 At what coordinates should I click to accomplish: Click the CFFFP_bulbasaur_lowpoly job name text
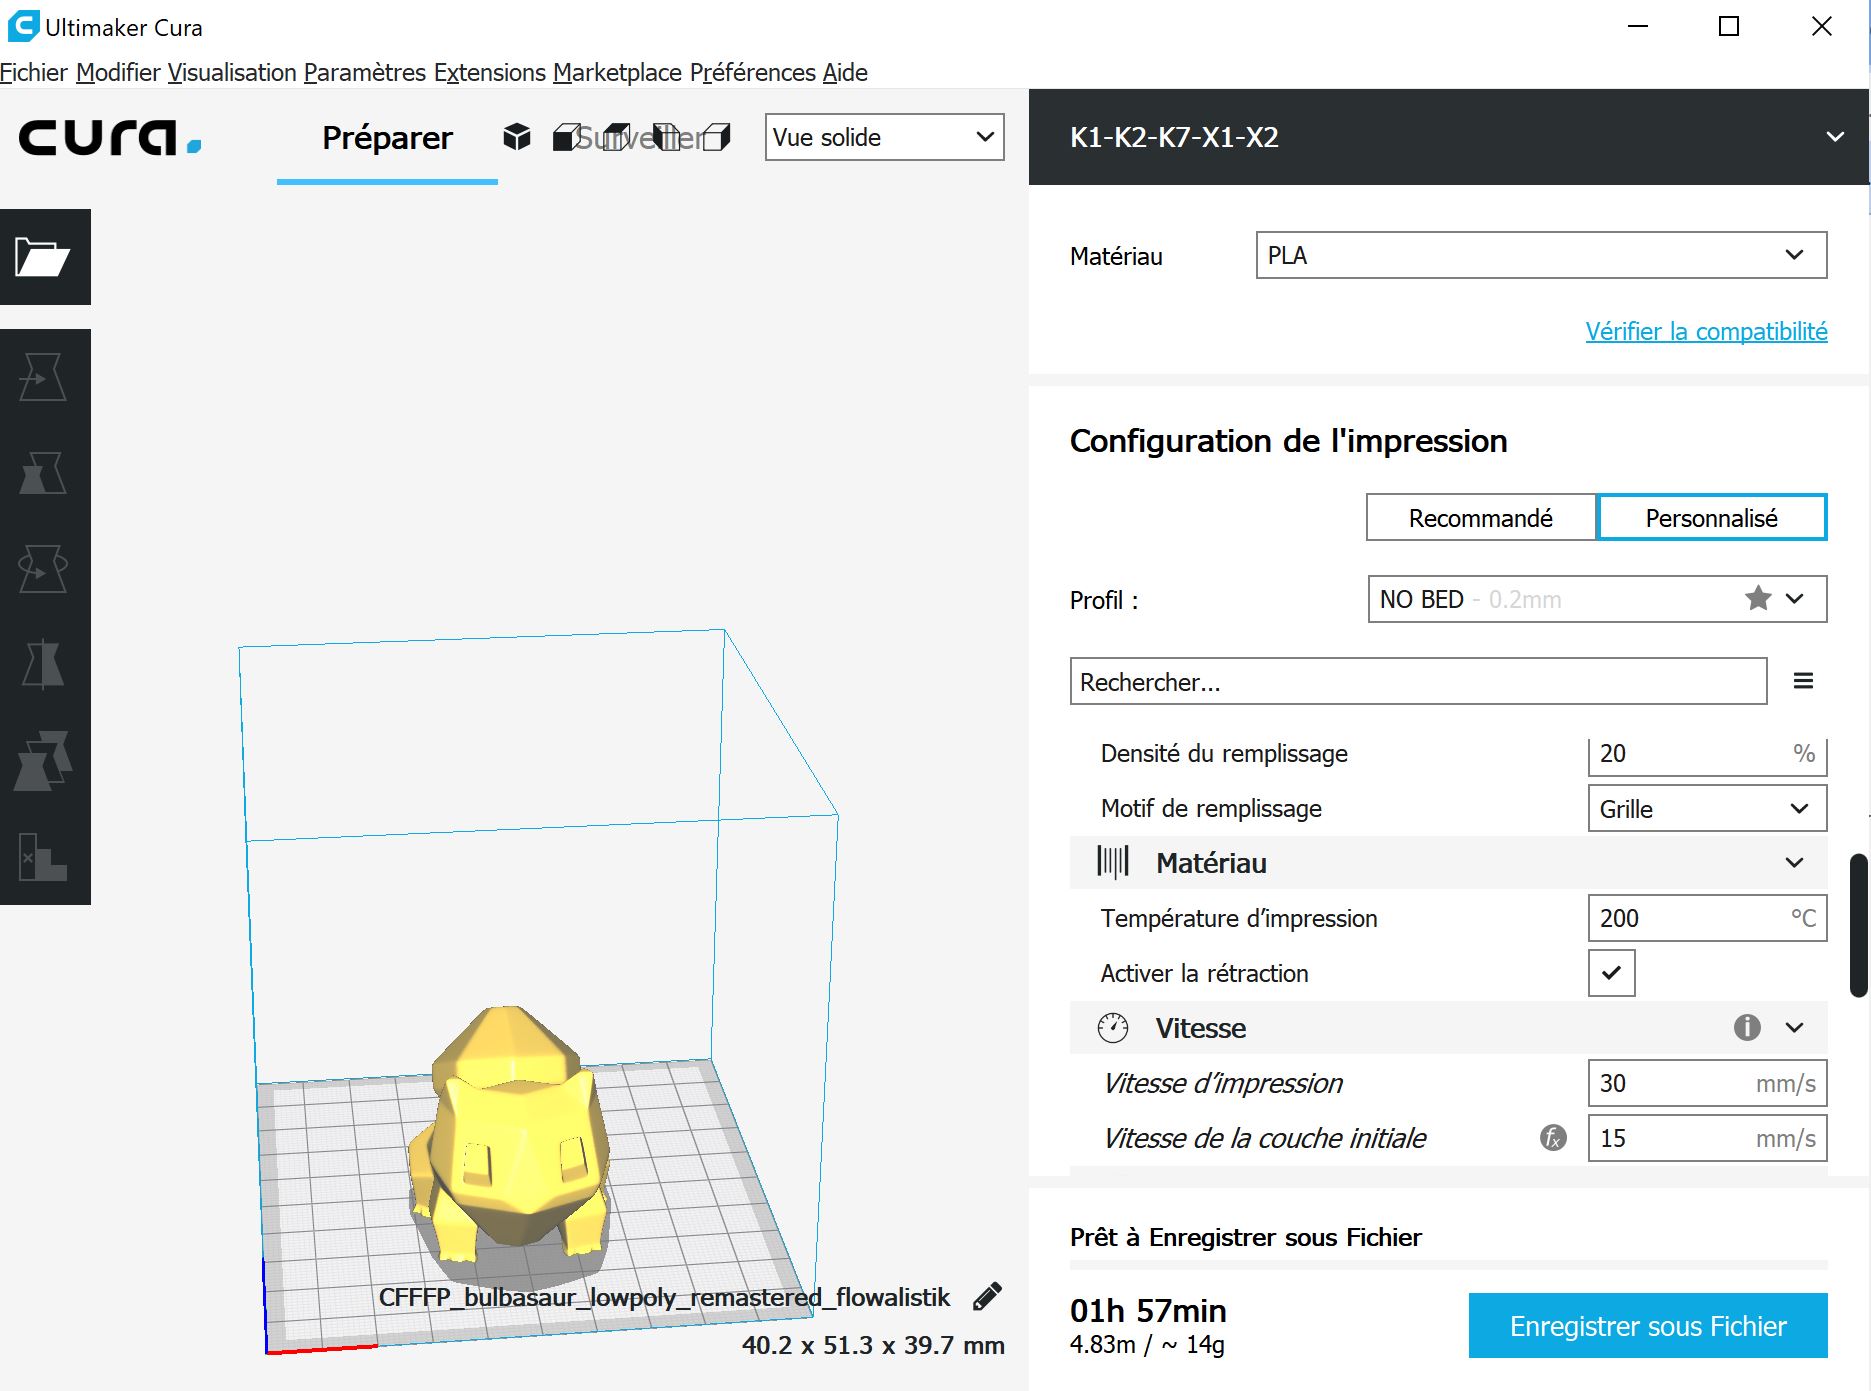tap(664, 1297)
